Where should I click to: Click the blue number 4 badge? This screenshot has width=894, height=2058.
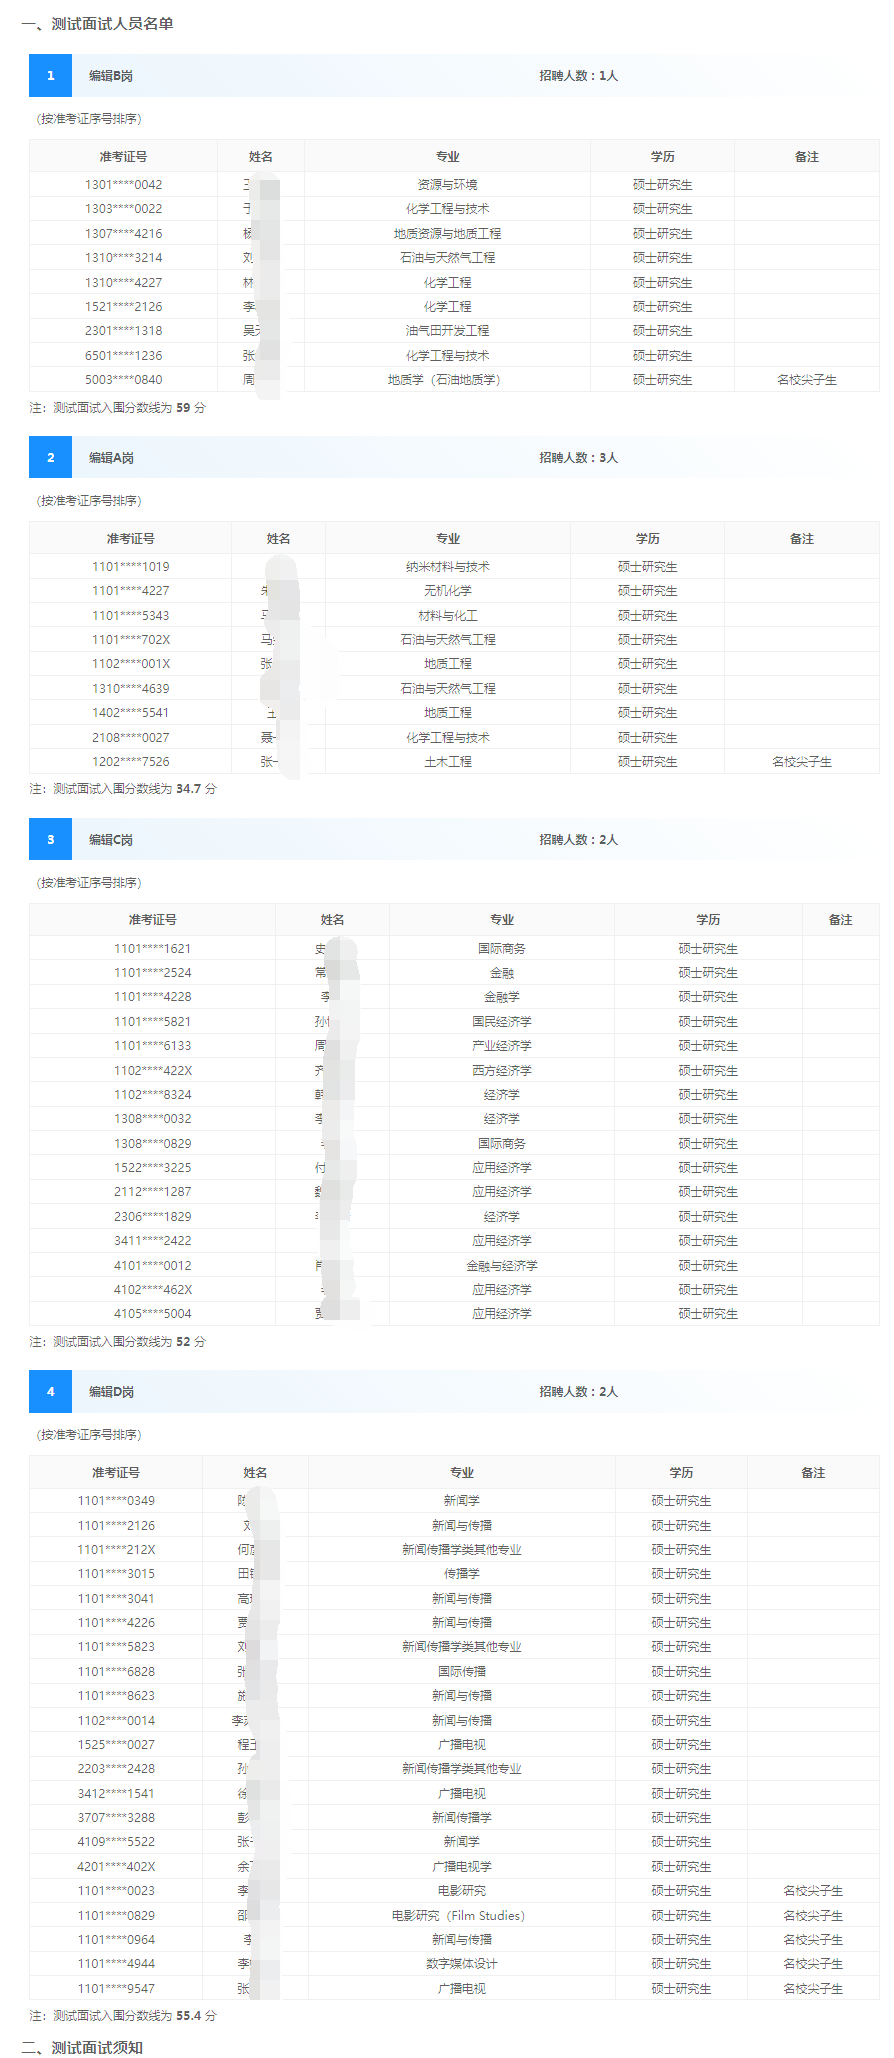pyautogui.click(x=50, y=1392)
